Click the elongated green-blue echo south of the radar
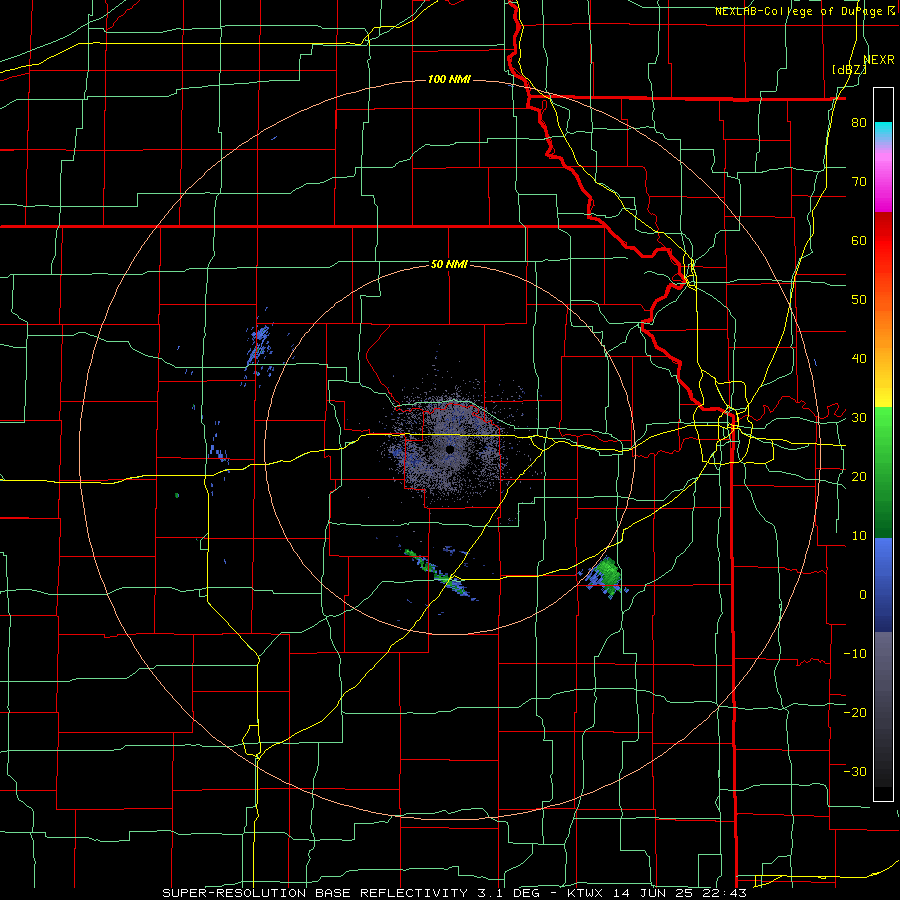 pyautogui.click(x=440, y=575)
